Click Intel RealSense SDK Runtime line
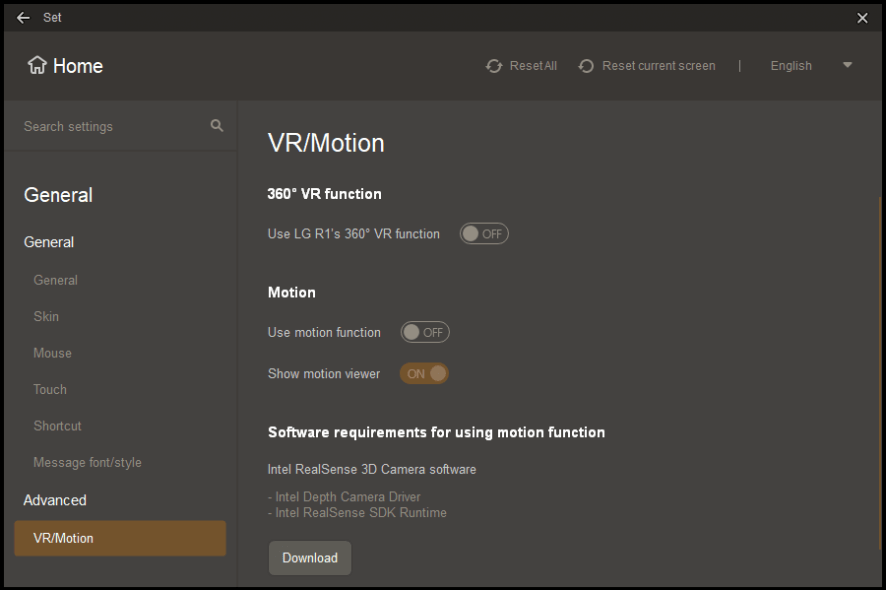This screenshot has height=590, width=886. (x=357, y=513)
